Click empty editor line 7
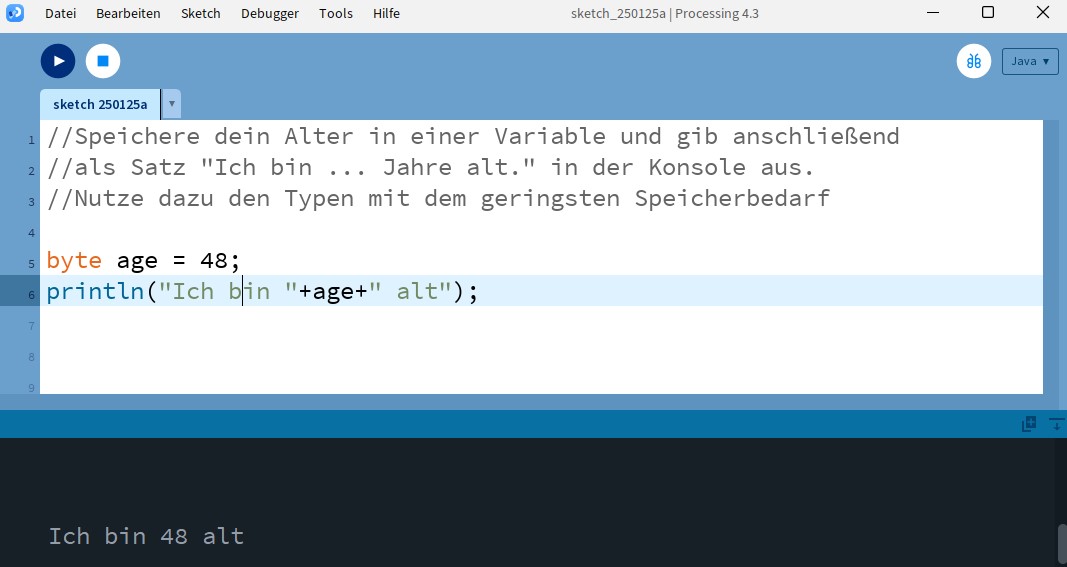Image resolution: width=1067 pixels, height=567 pixels. (x=400, y=325)
